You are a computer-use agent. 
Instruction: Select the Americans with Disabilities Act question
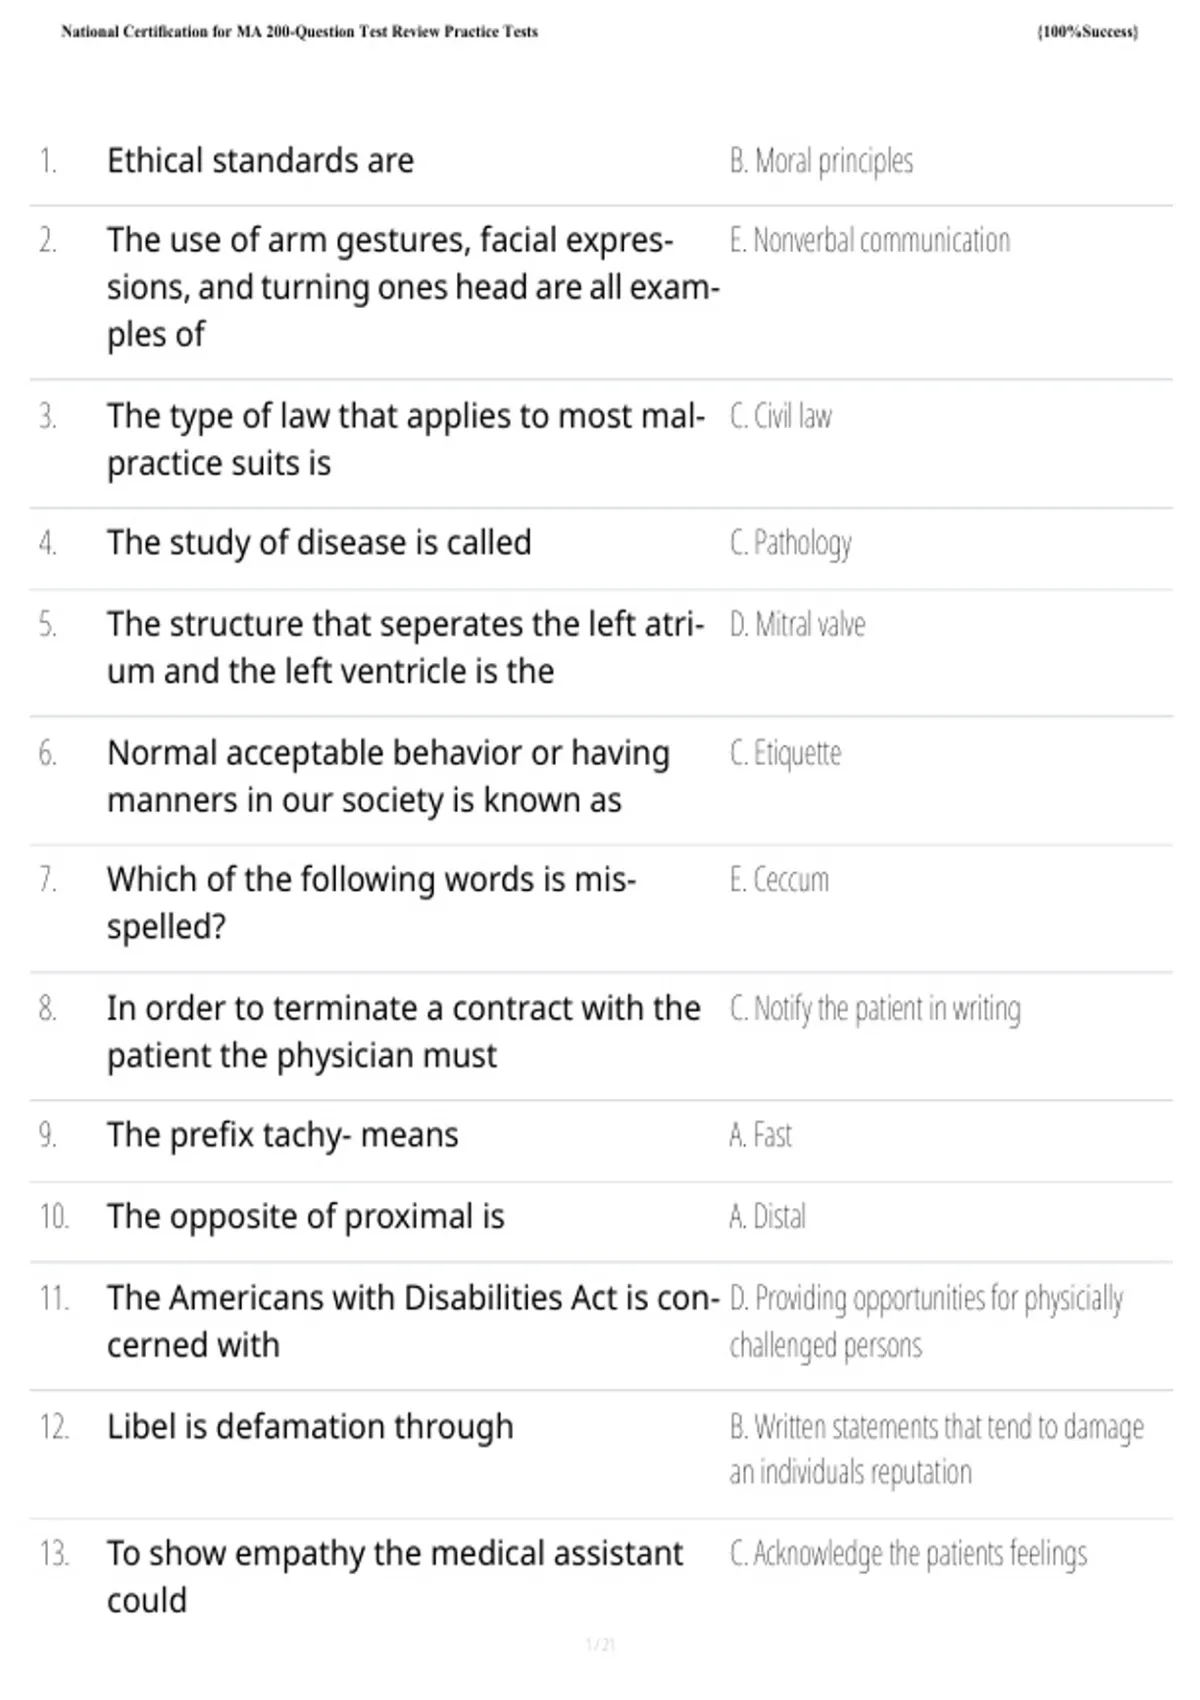click(413, 1321)
